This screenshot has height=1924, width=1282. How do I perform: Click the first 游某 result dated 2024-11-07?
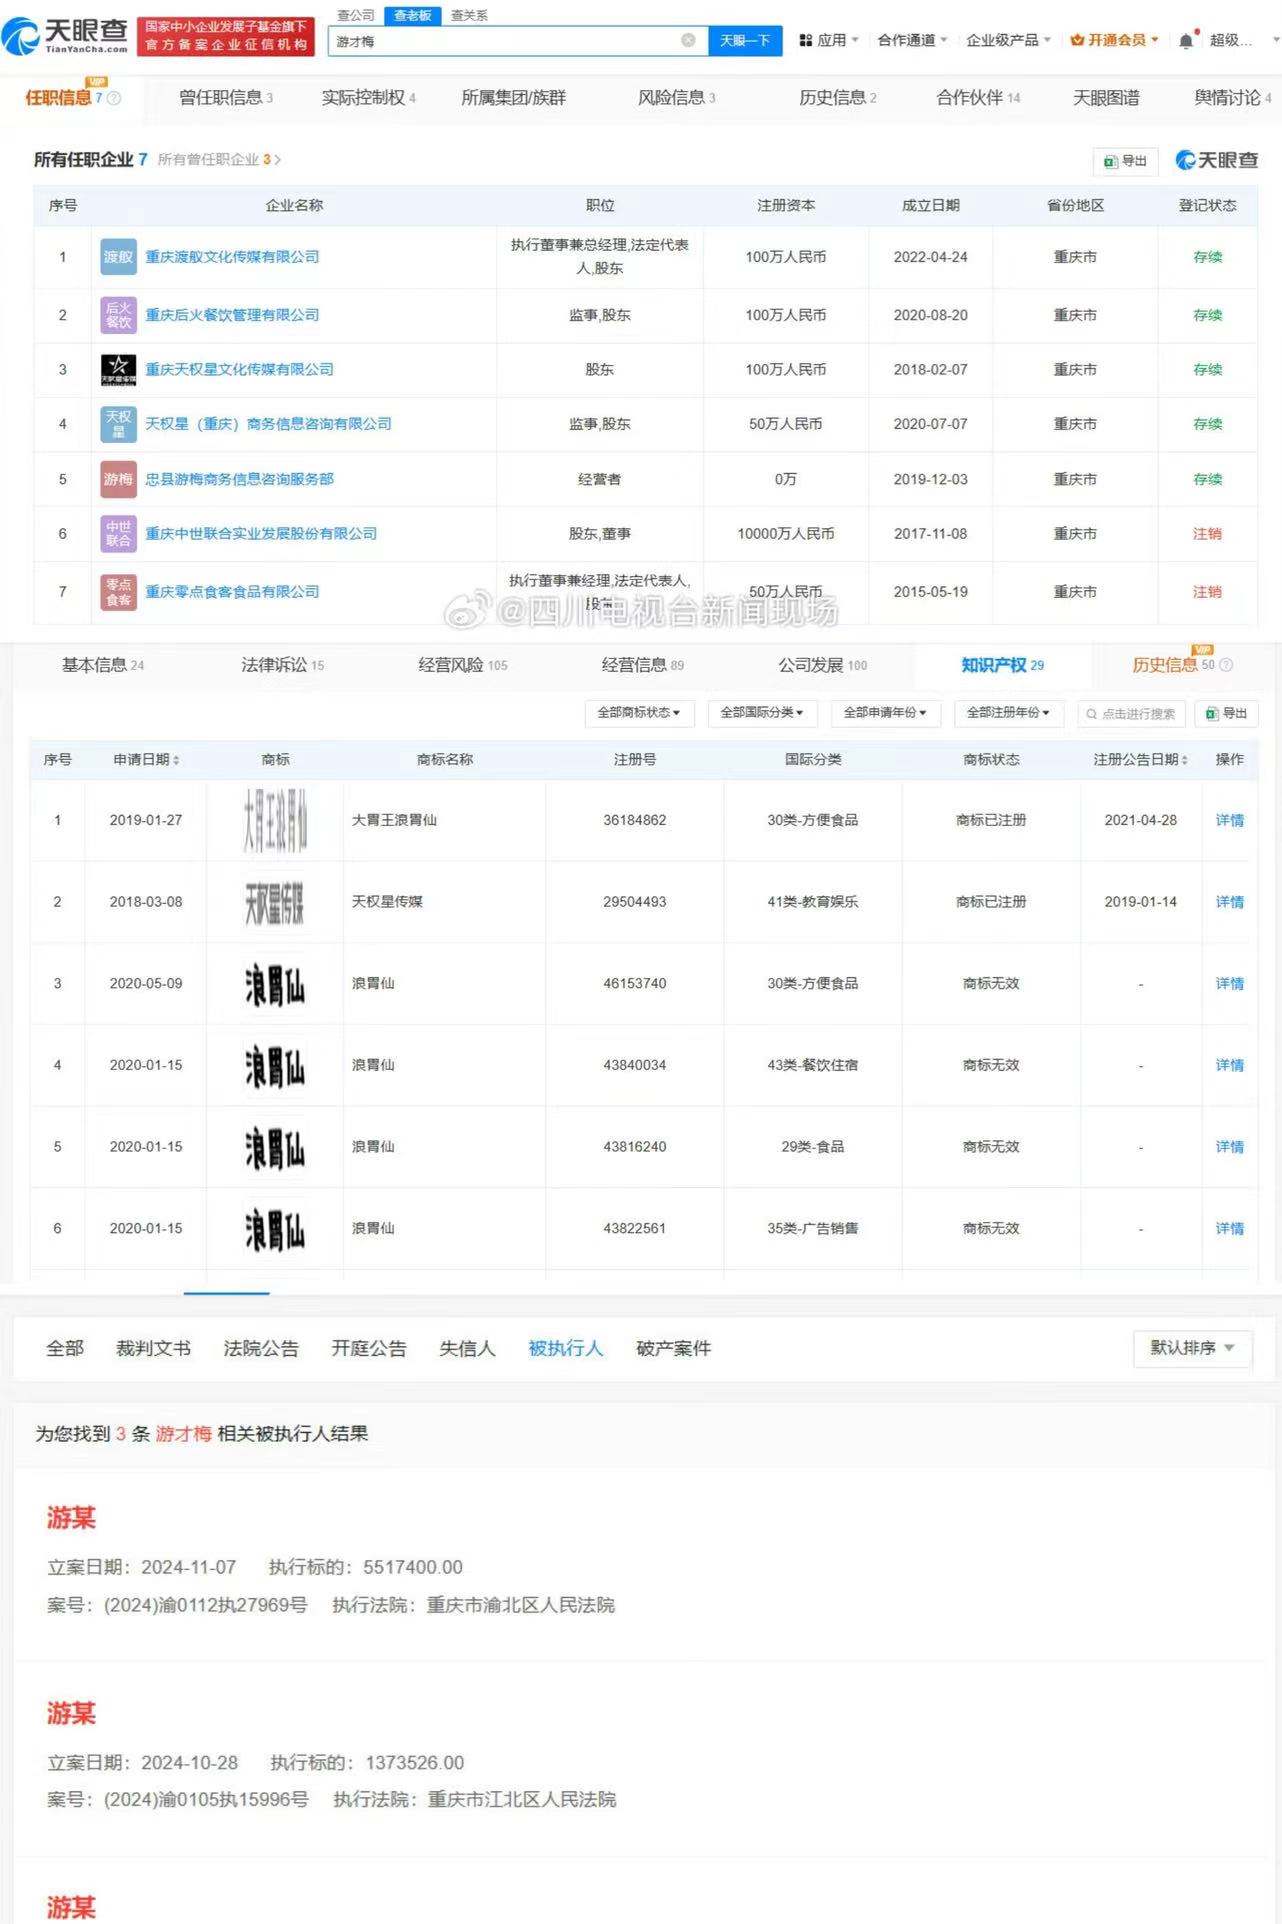tap(71, 1518)
